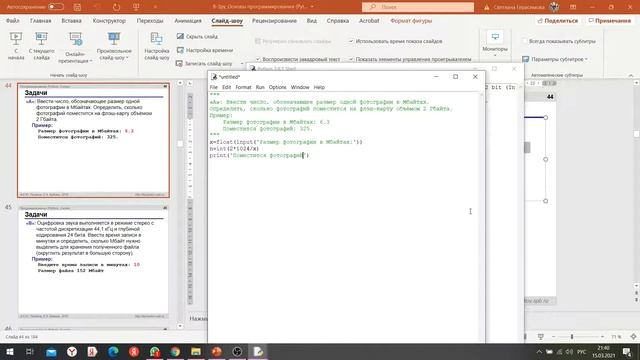640x360 pixels.
Task: Switch to Вставка tab
Action: click(x=71, y=20)
